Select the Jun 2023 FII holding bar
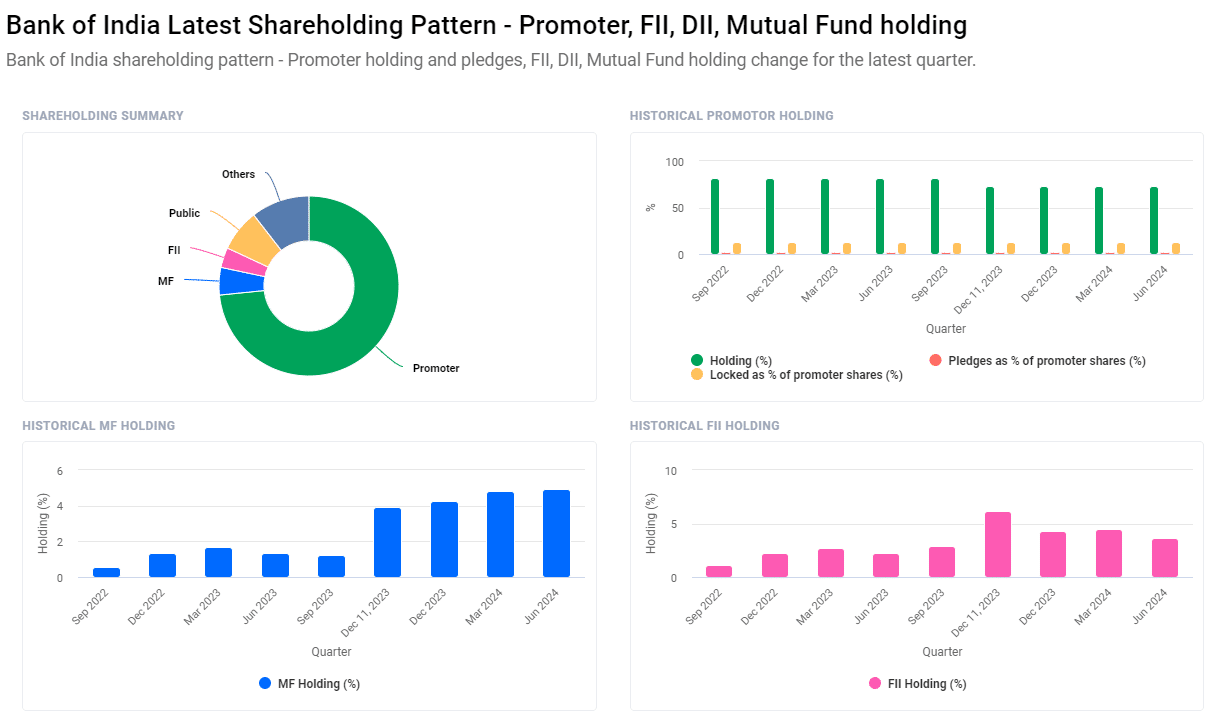Image resolution: width=1216 pixels, height=716 pixels. pyautogui.click(x=886, y=565)
